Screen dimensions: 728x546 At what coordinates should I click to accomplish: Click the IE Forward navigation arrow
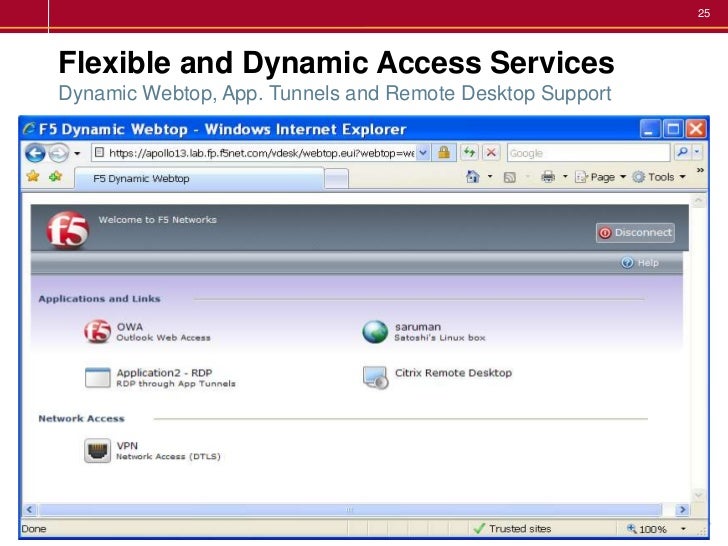coord(58,153)
